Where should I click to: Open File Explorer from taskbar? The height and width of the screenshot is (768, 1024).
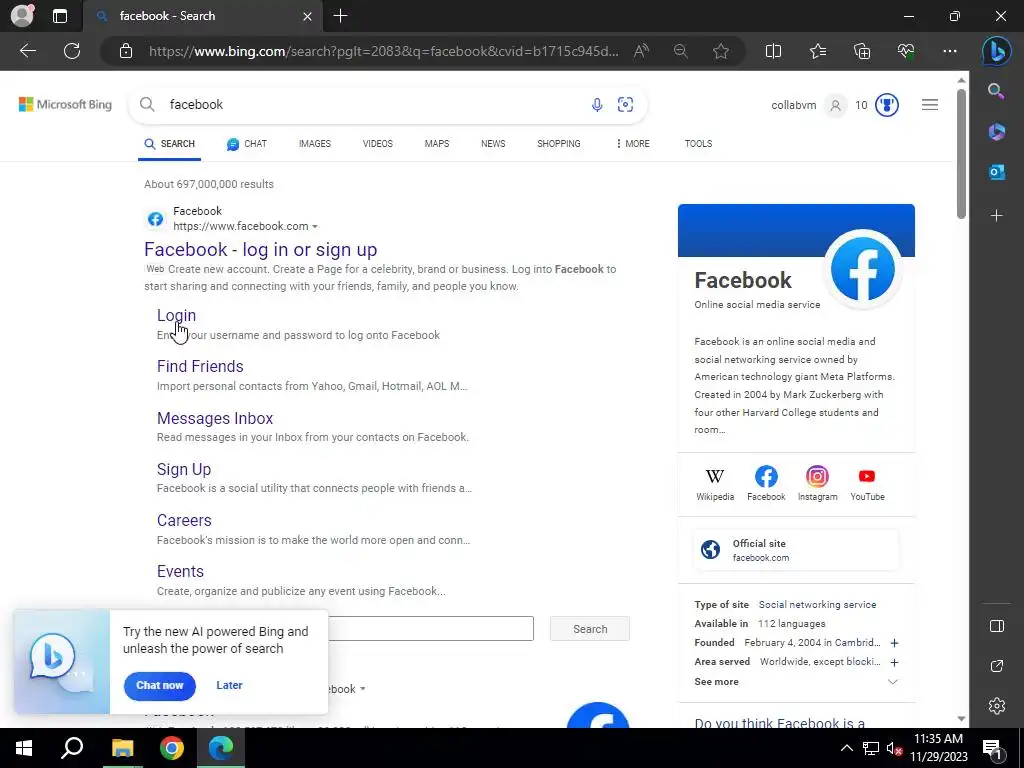click(122, 748)
